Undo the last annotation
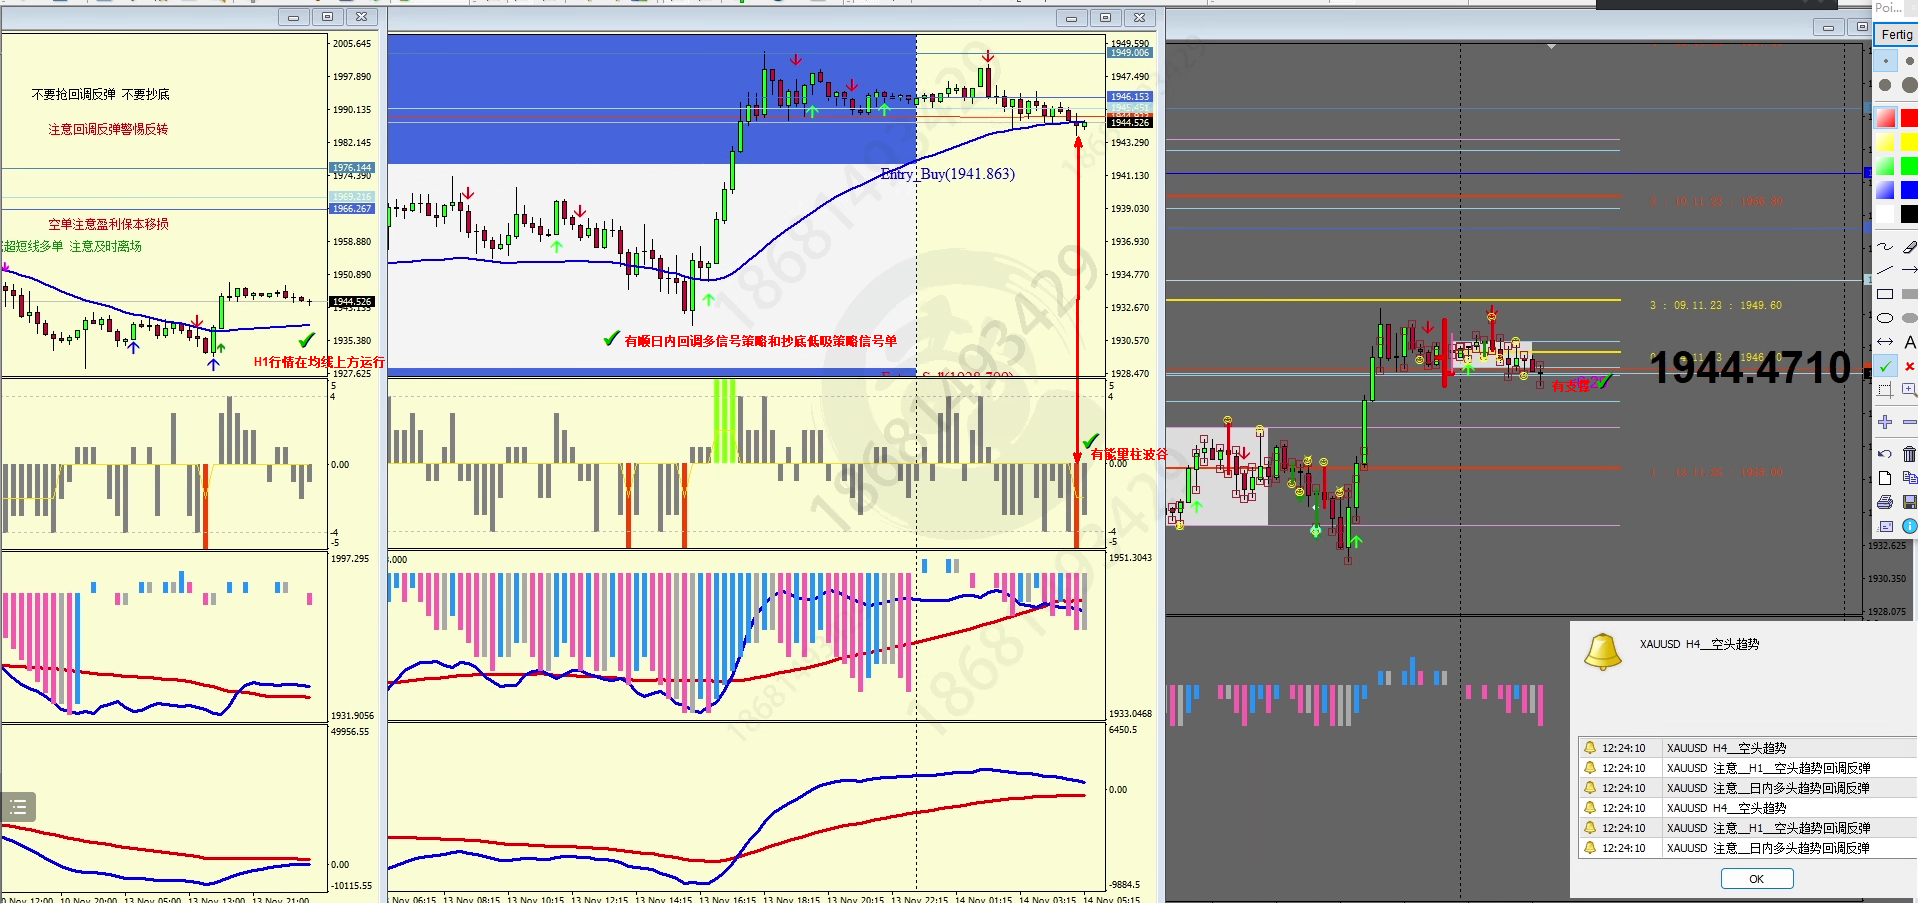Image resolution: width=1918 pixels, height=904 pixels. 1885,454
